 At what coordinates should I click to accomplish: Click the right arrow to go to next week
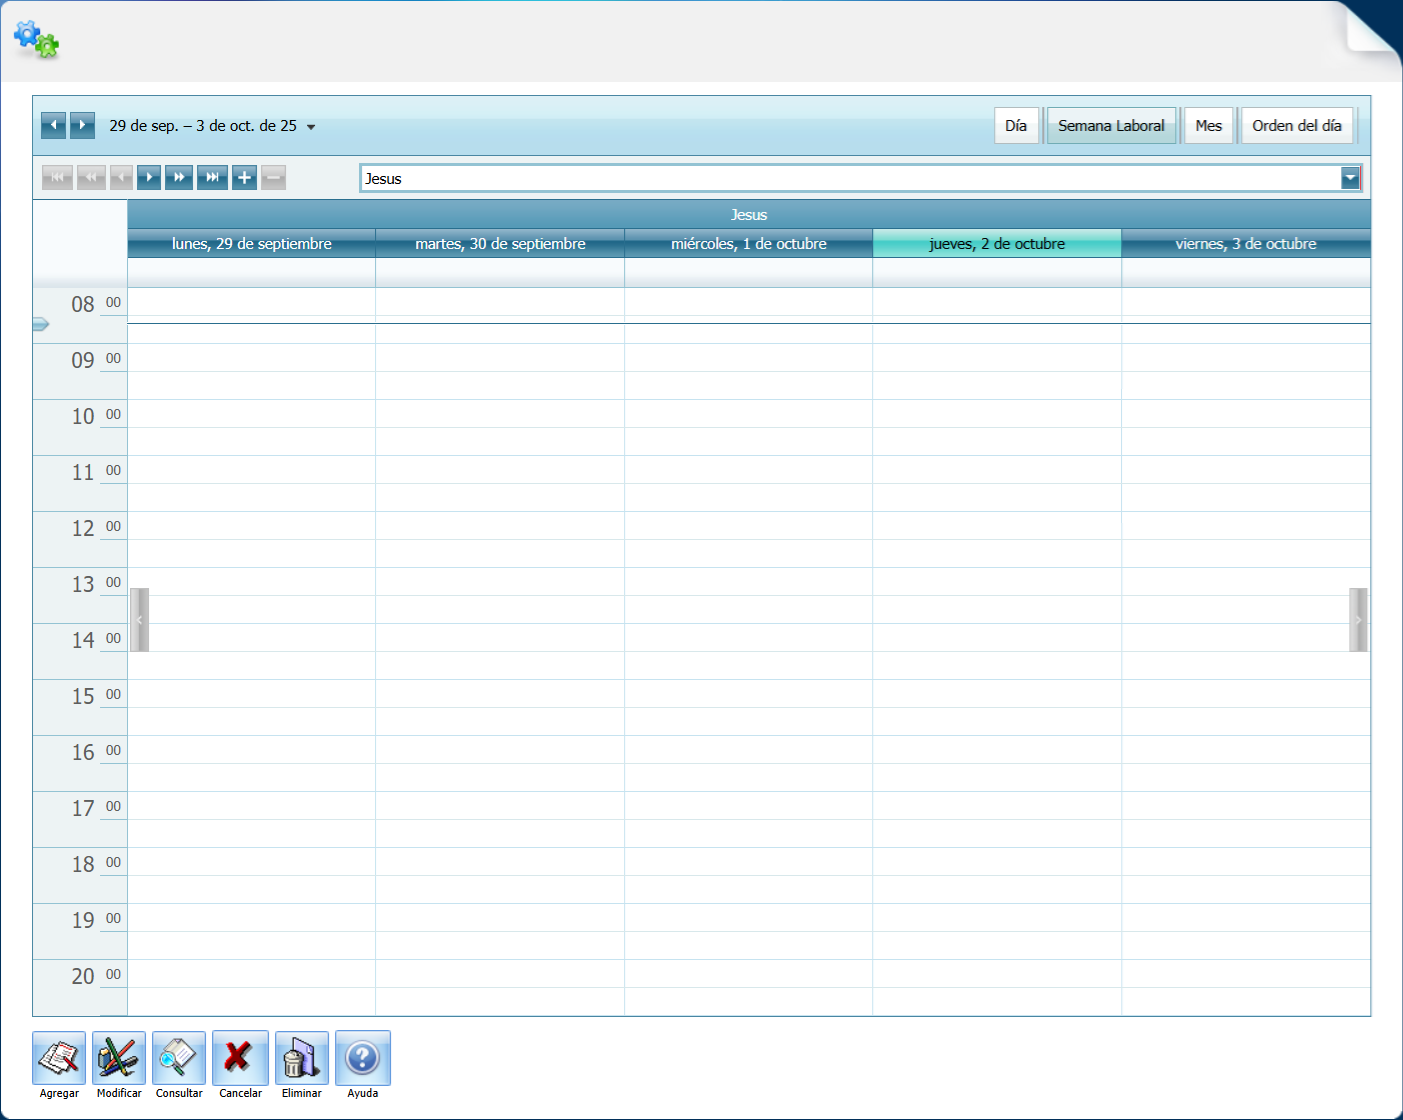pos(81,124)
